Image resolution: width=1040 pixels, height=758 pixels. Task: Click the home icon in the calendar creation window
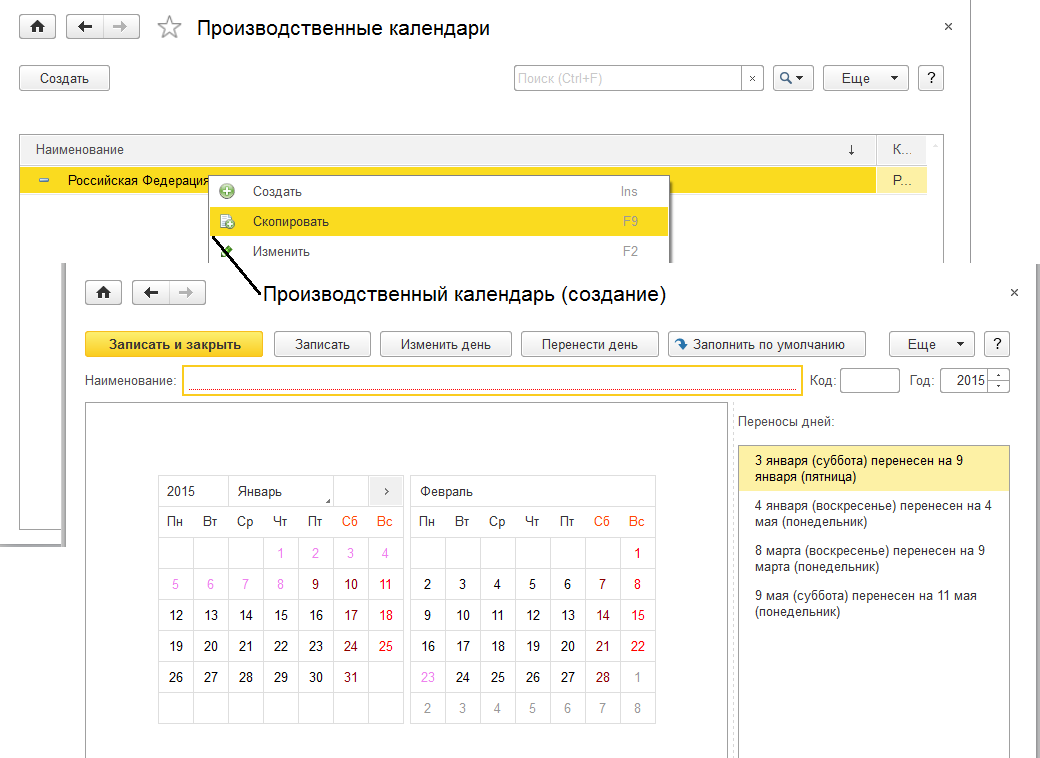point(103,292)
